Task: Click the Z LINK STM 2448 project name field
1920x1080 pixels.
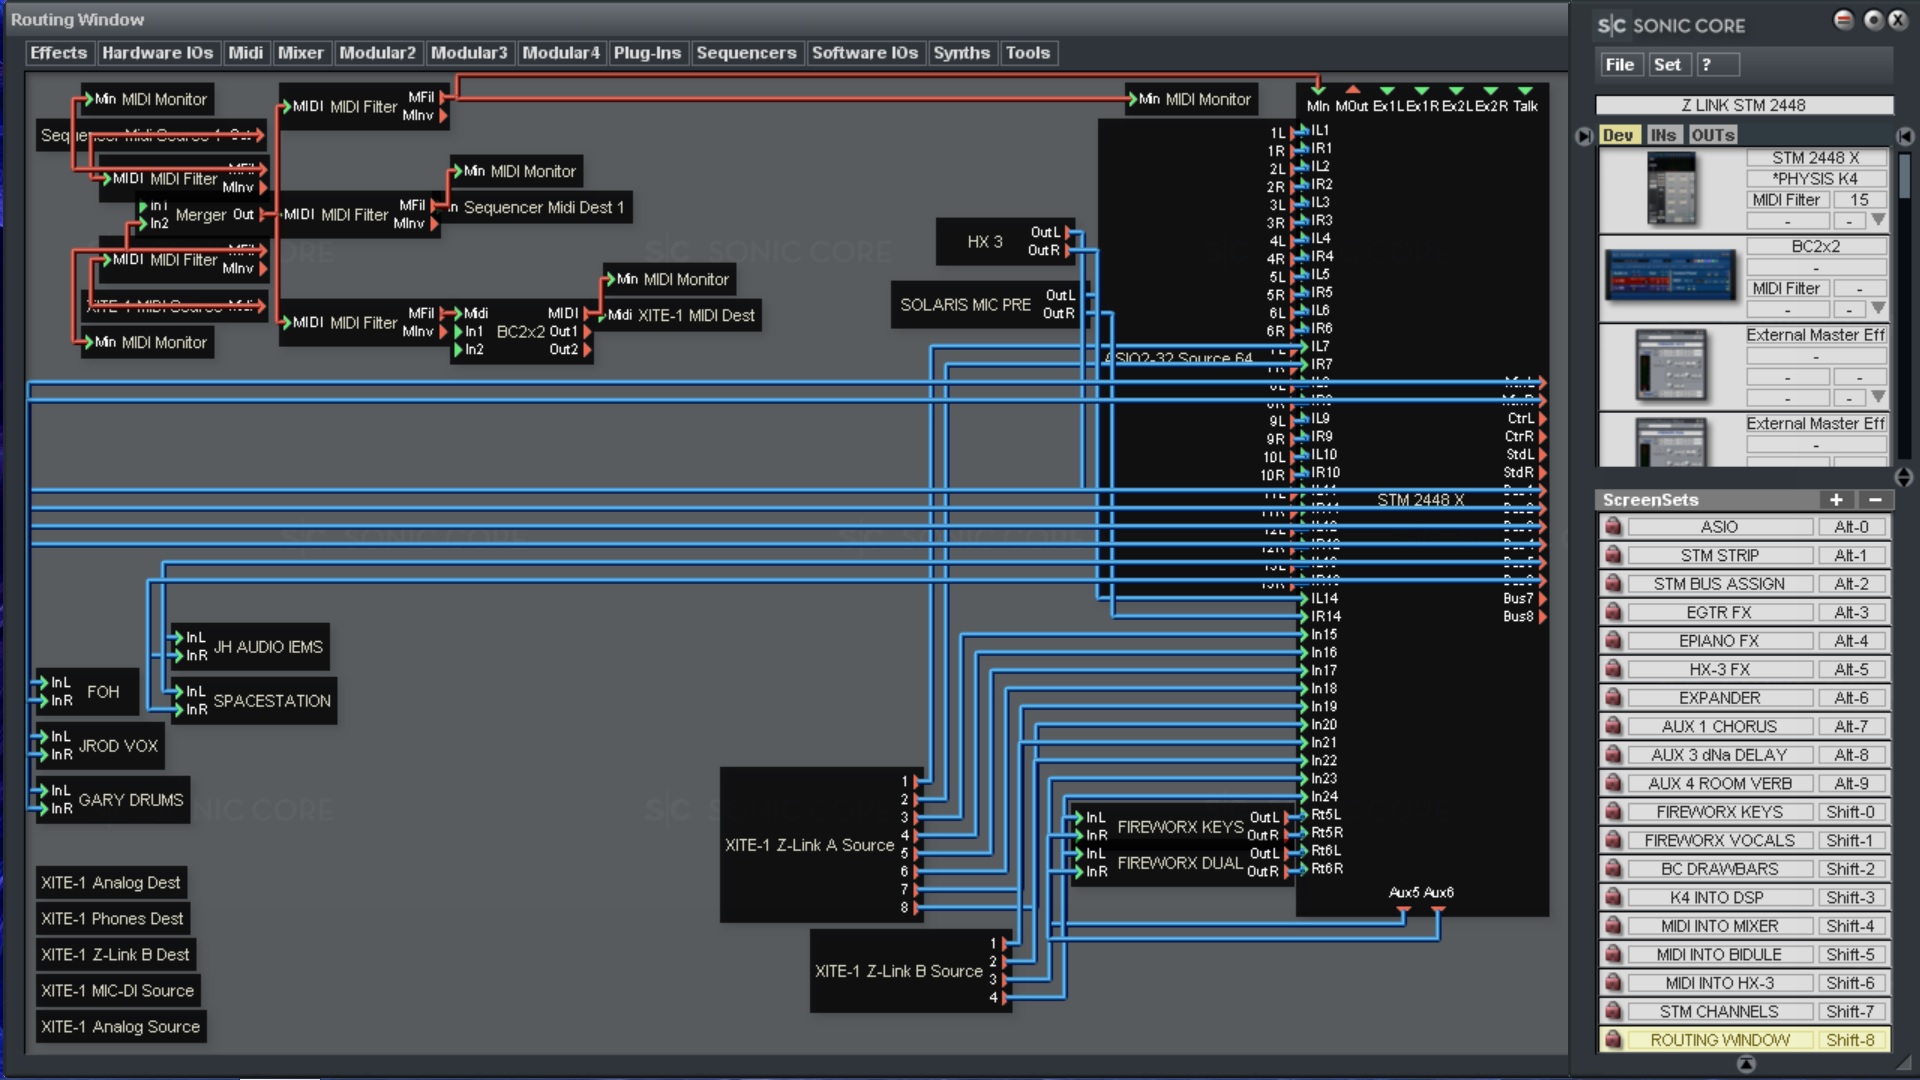Action: tap(1744, 105)
